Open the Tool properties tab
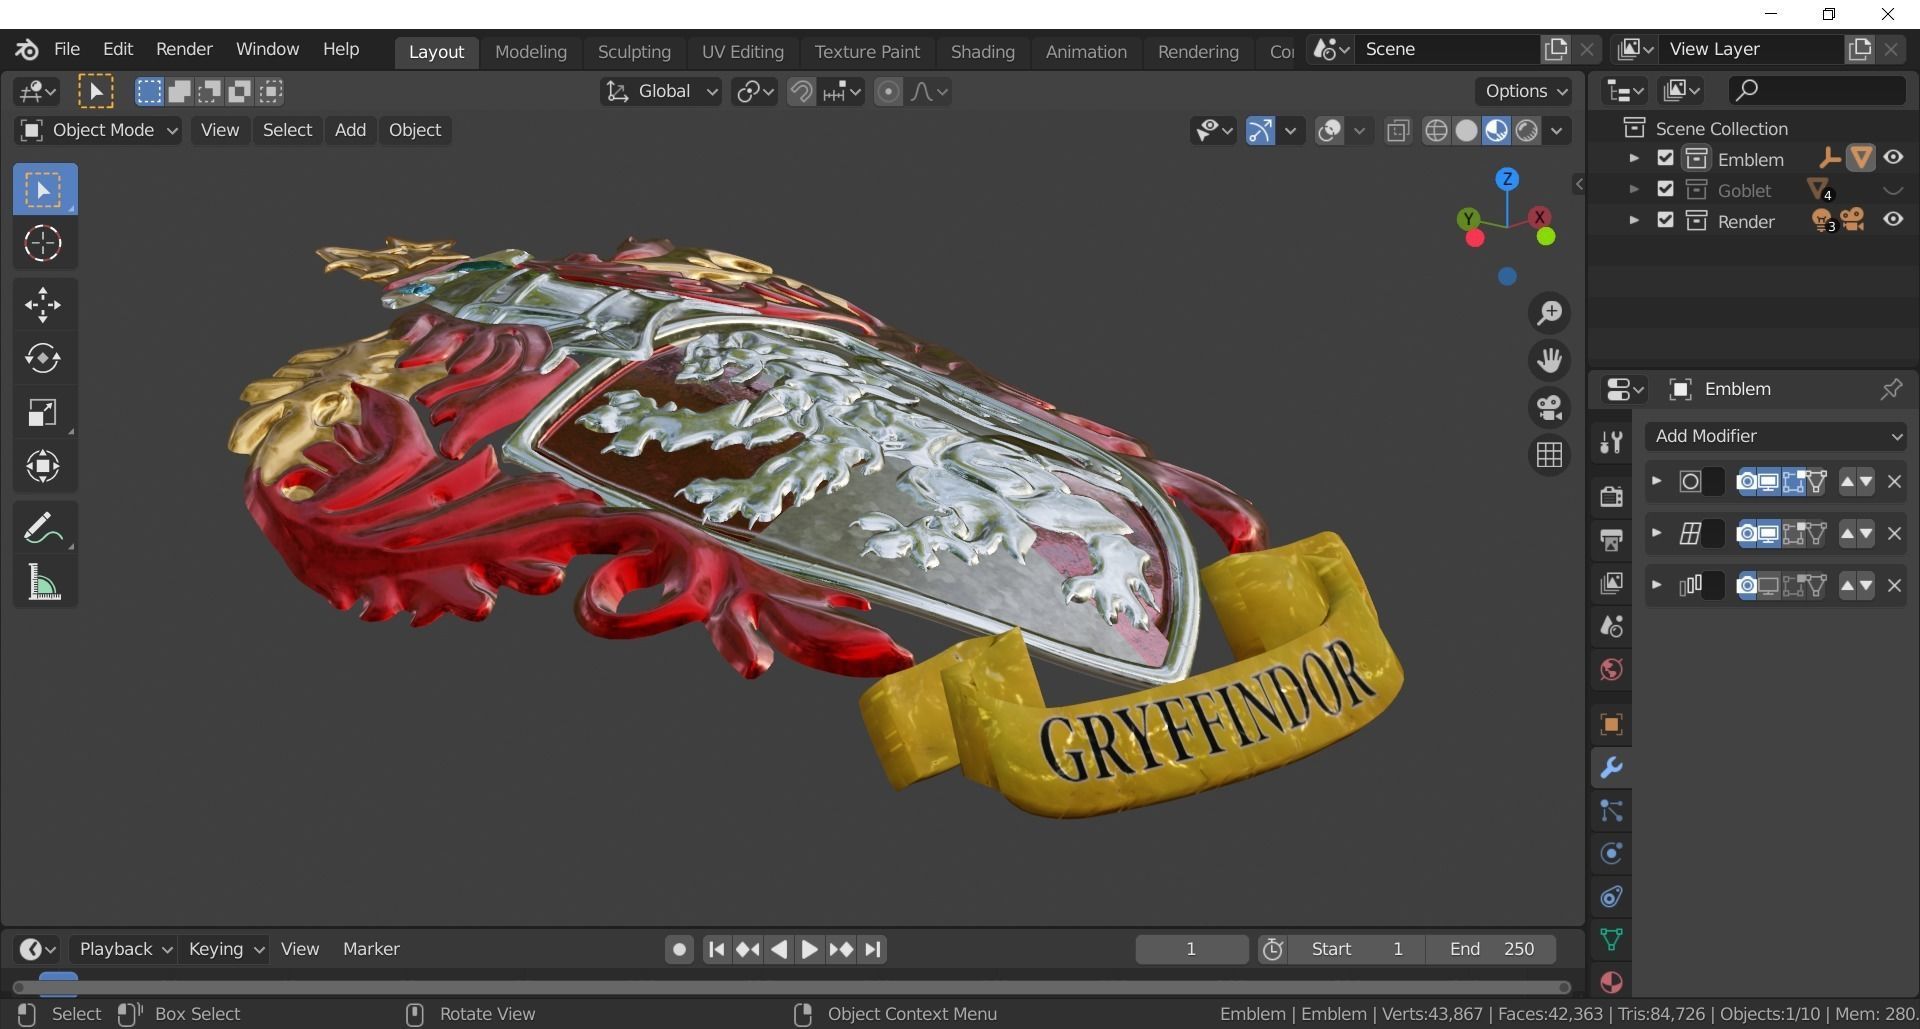 [1611, 442]
